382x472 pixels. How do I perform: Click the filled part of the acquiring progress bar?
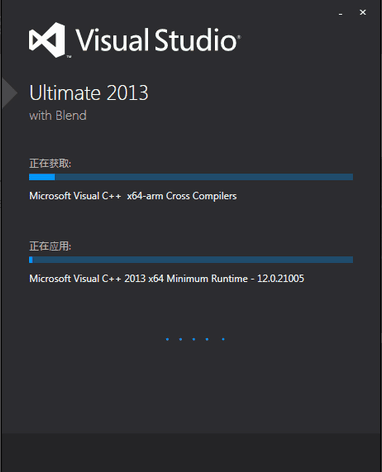tap(42, 177)
